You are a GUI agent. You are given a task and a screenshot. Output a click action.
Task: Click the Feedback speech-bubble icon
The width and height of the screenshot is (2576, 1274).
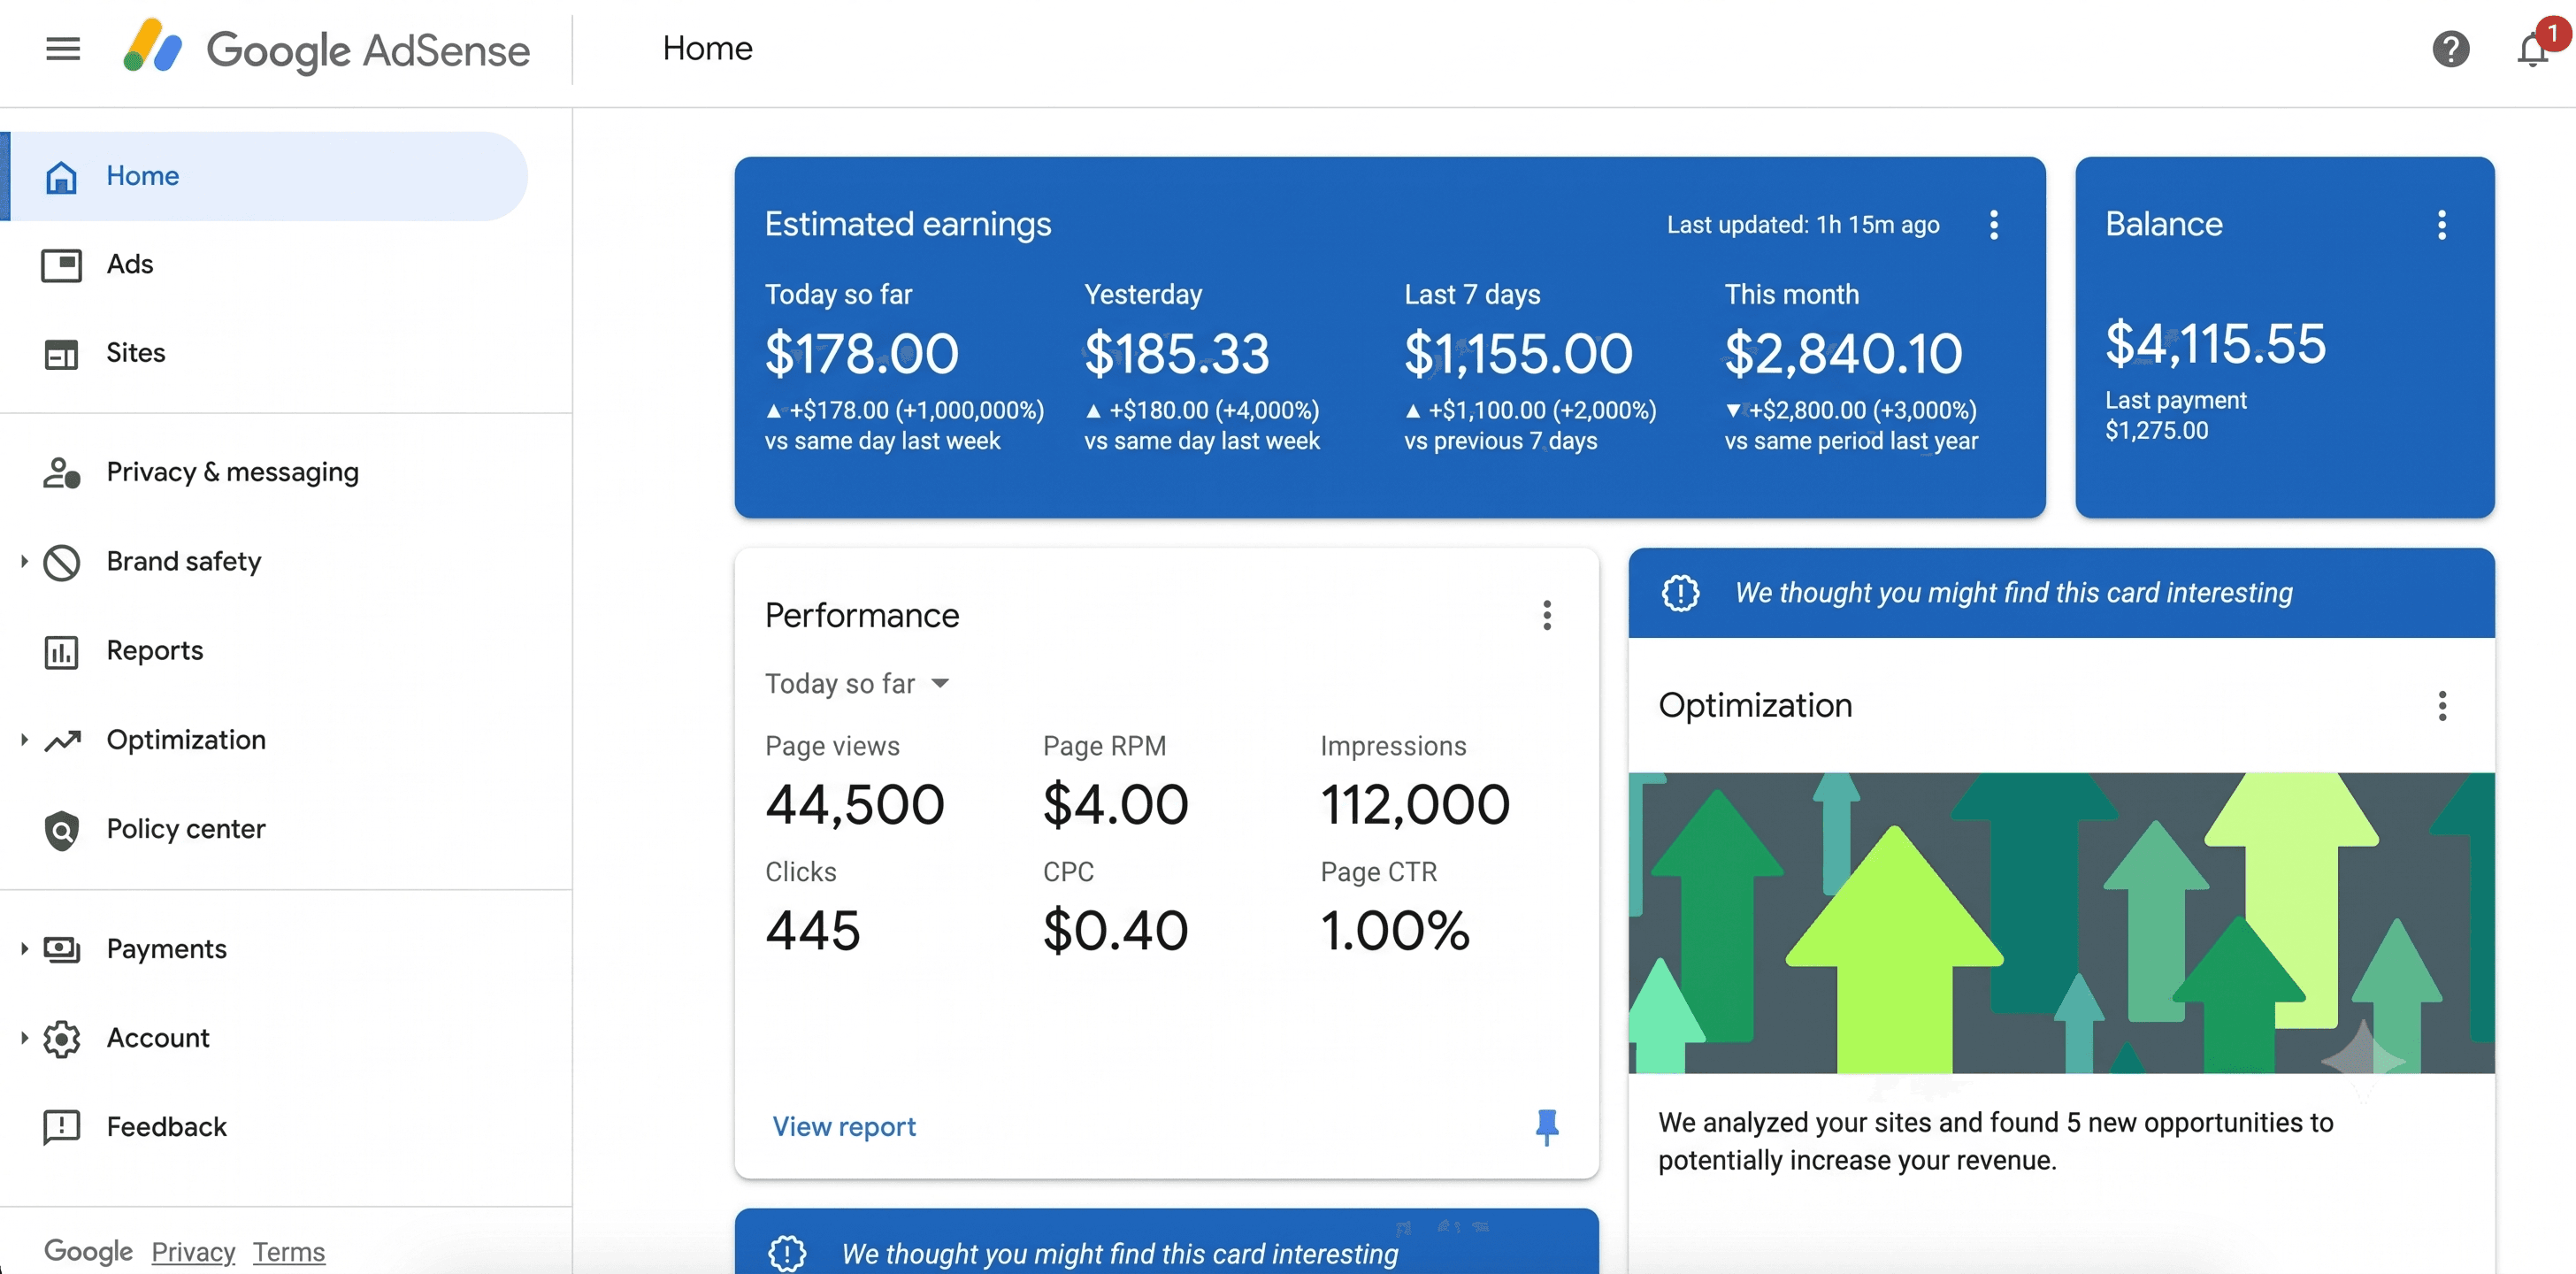[62, 1128]
